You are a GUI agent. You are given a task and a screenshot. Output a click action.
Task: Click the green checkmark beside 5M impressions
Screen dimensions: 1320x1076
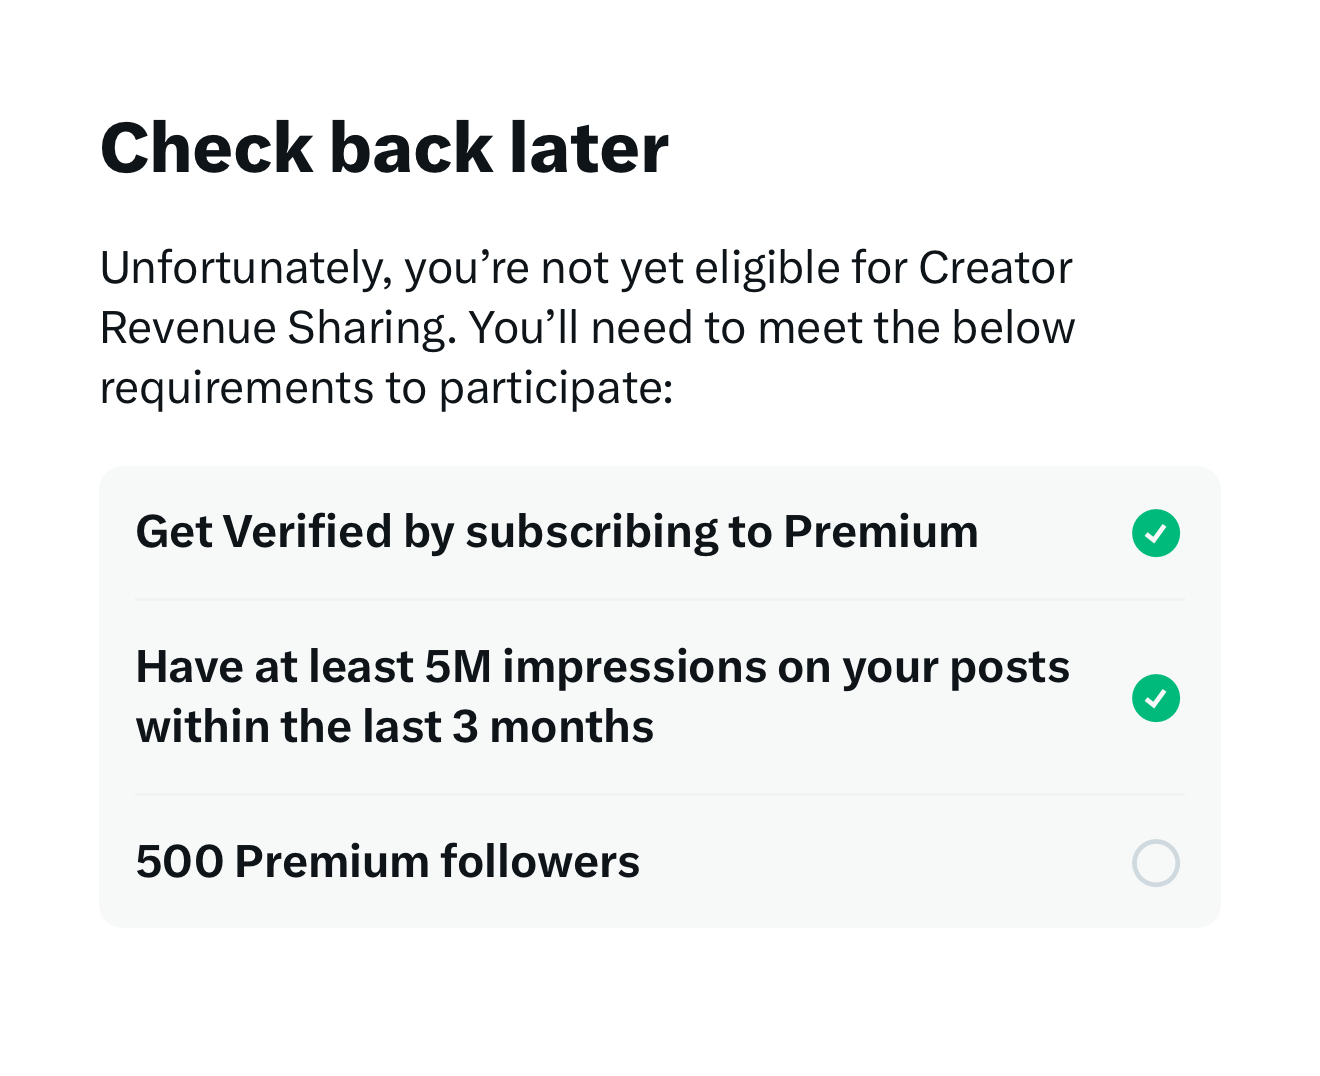[1156, 698]
